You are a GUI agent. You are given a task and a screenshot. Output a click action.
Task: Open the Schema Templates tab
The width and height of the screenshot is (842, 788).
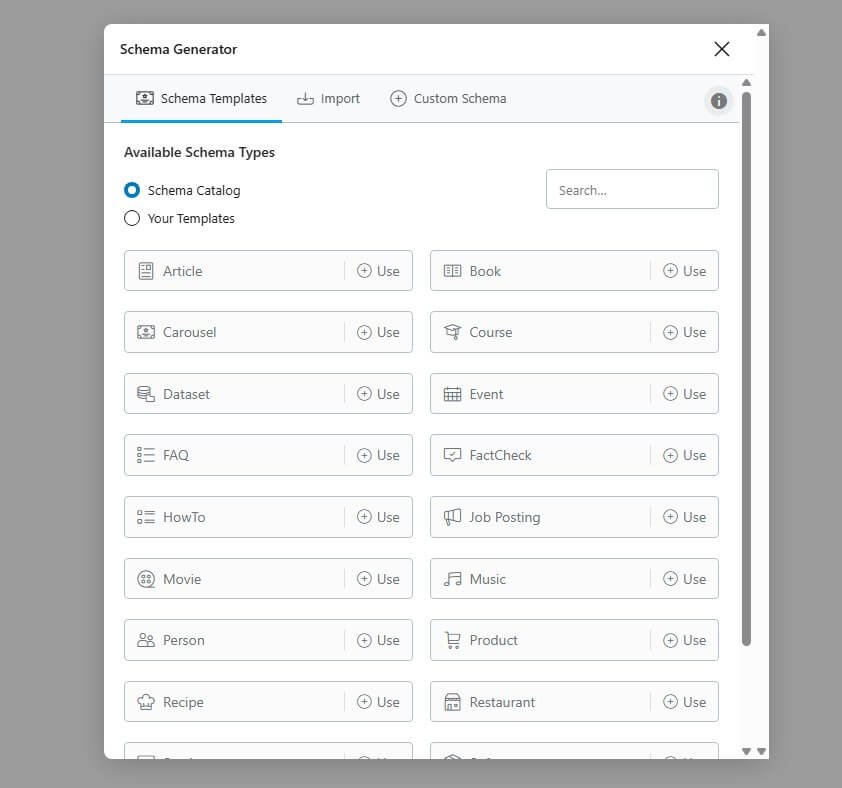pos(201,99)
